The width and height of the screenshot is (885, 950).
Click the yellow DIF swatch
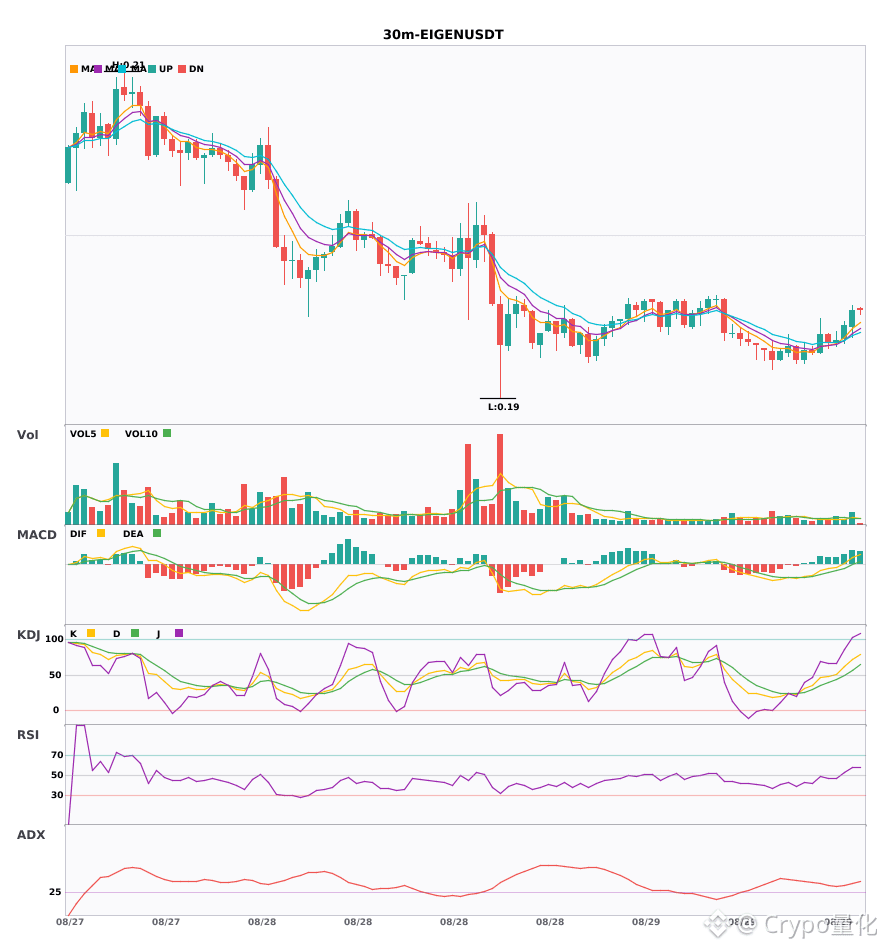click(x=101, y=533)
